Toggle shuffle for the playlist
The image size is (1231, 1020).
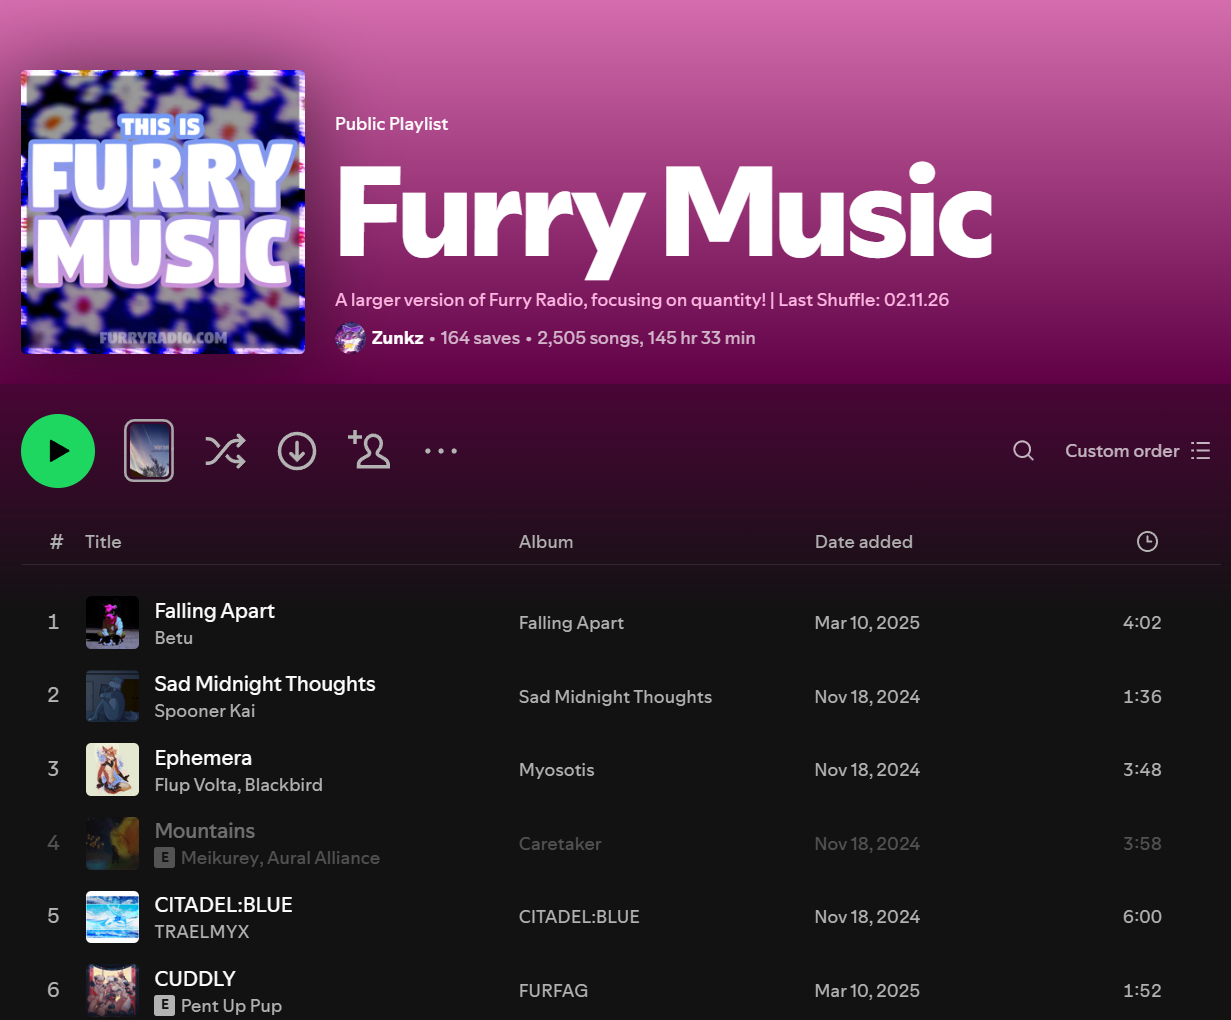225,451
